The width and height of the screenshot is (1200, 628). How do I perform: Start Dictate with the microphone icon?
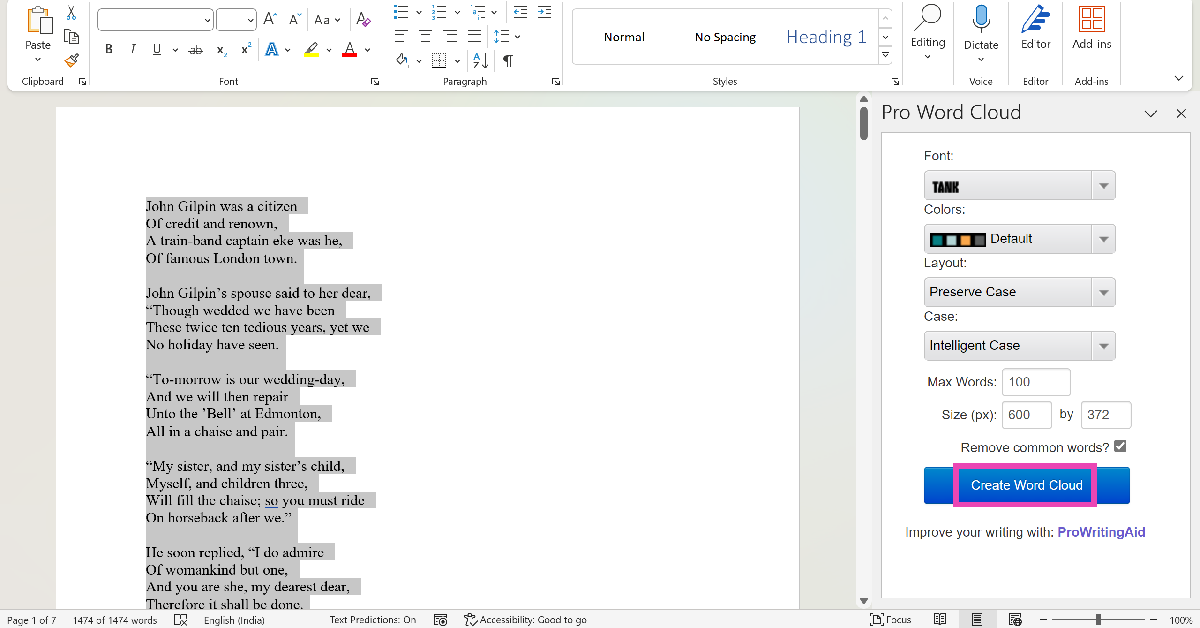(981, 20)
